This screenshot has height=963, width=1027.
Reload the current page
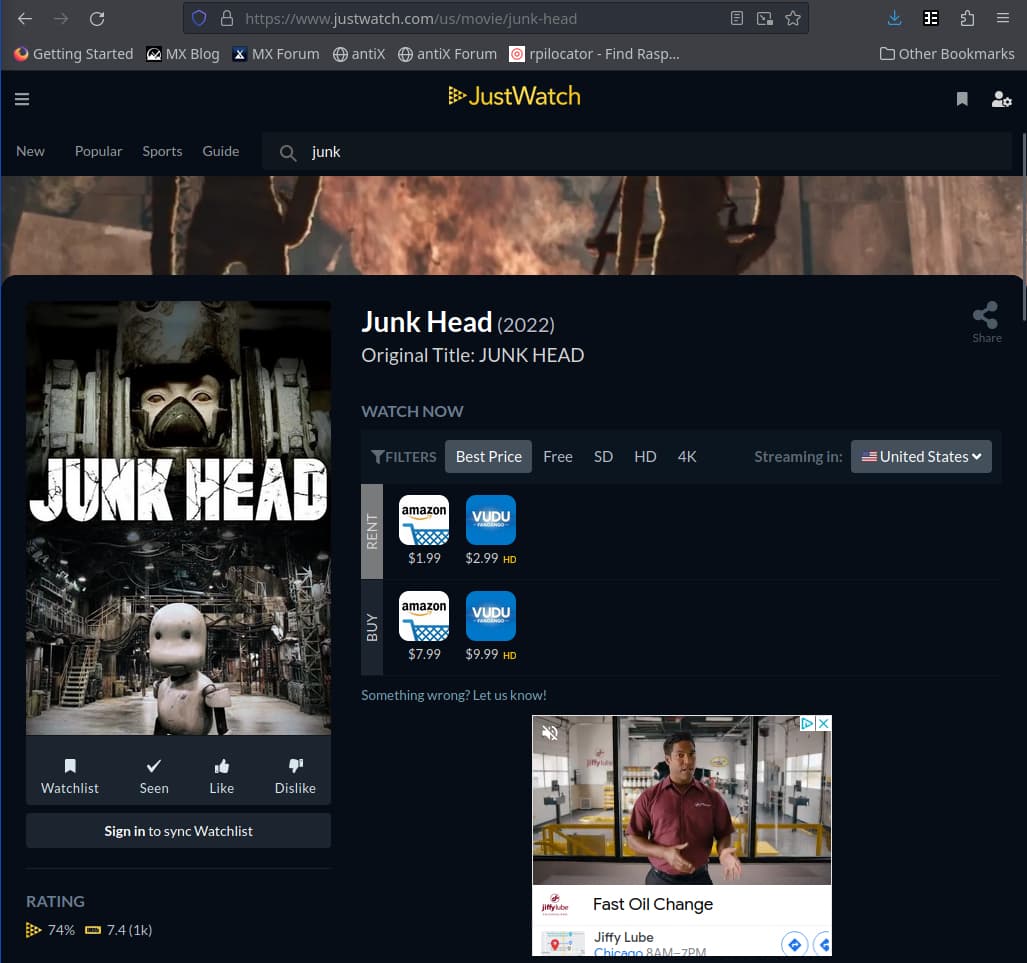(97, 18)
